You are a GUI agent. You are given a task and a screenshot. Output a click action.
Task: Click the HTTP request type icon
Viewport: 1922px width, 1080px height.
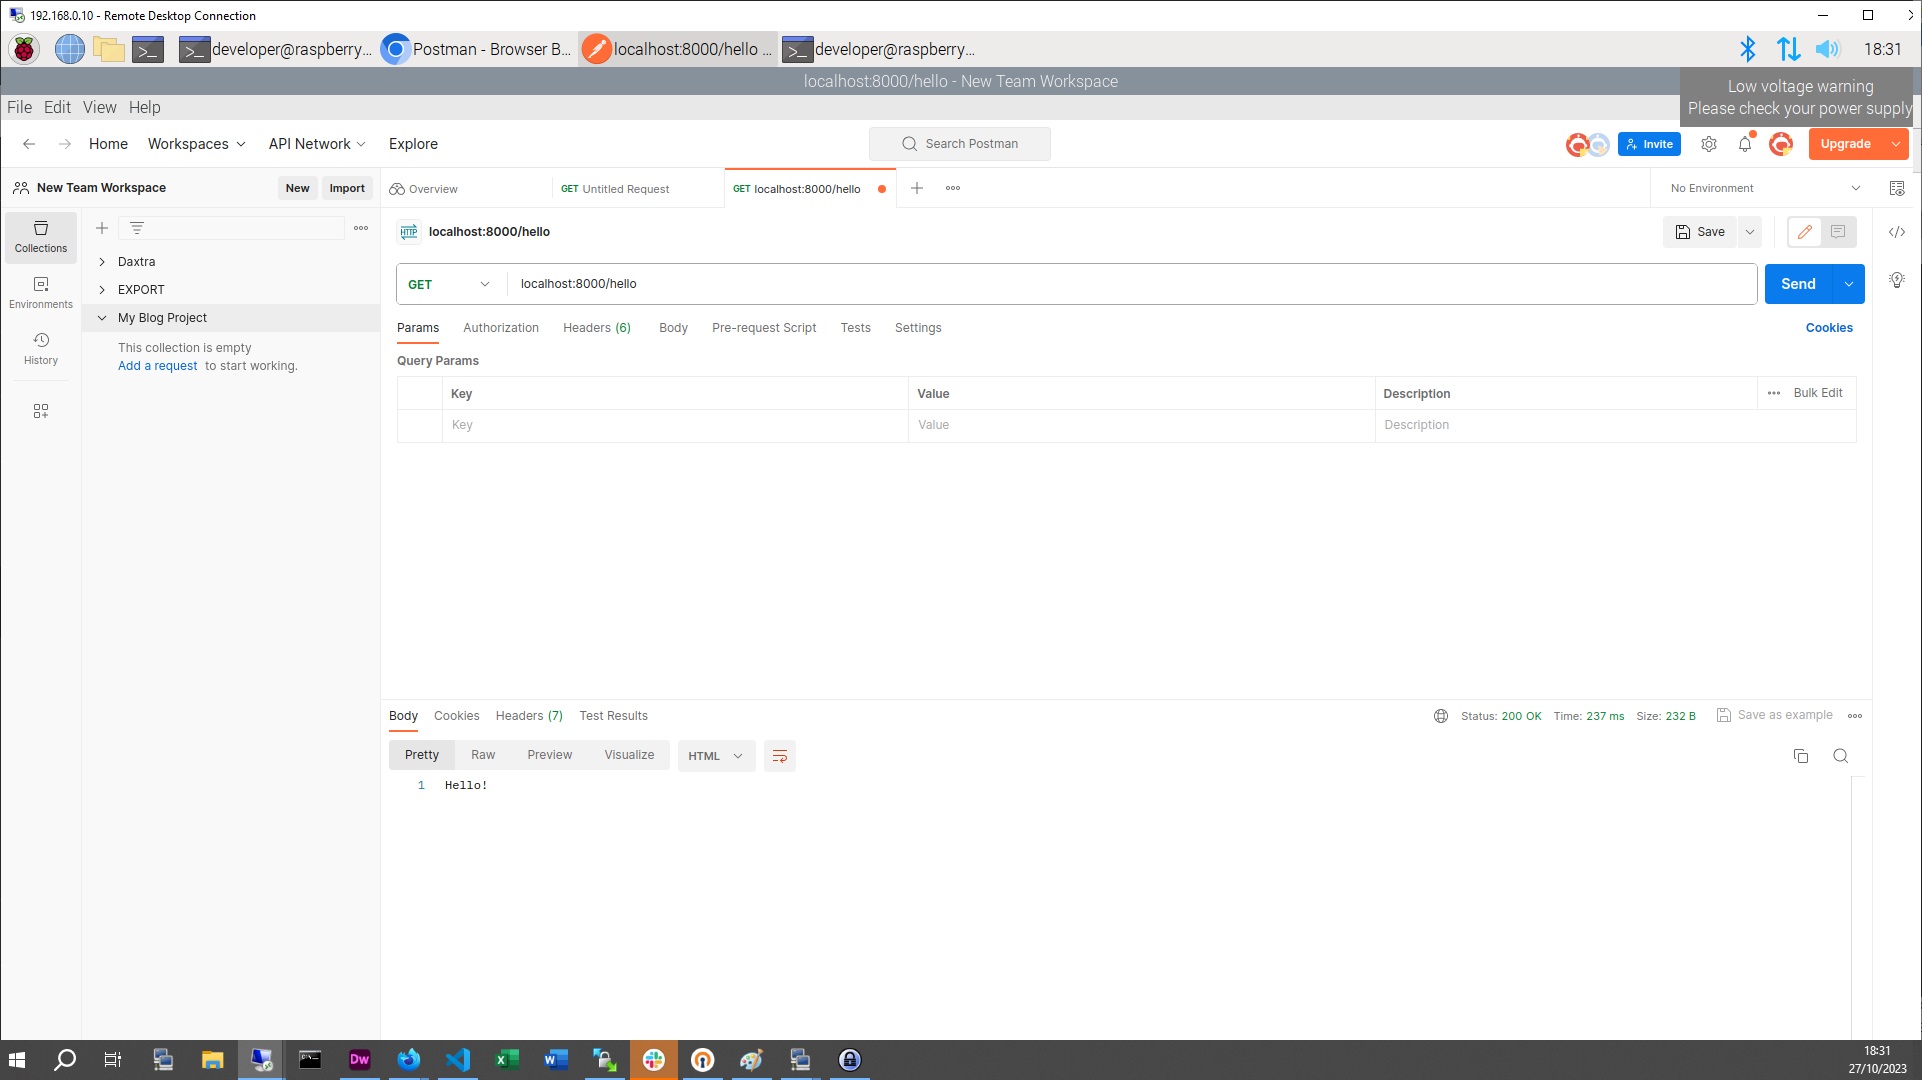(x=409, y=232)
